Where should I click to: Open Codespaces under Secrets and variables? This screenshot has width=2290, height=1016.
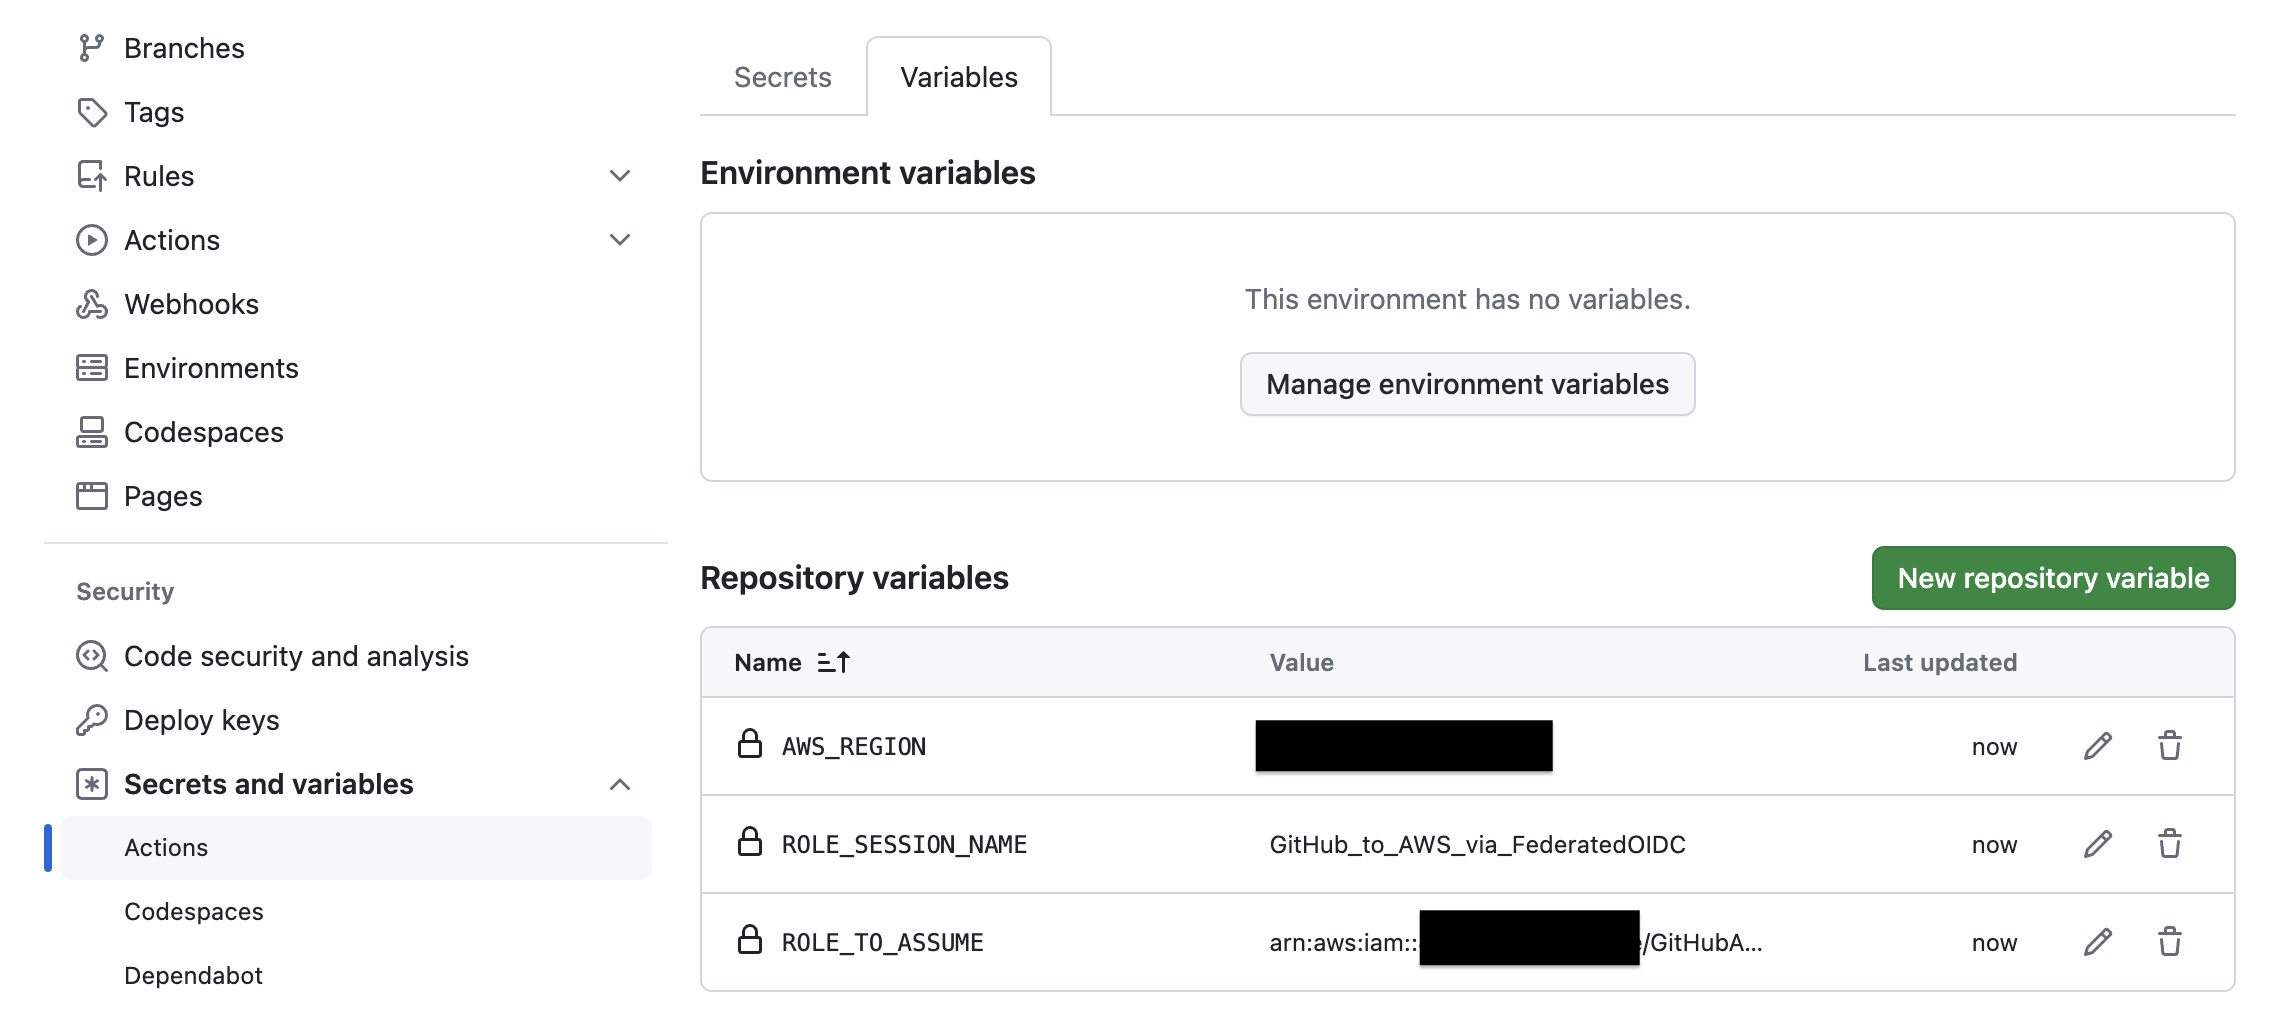pos(193,911)
